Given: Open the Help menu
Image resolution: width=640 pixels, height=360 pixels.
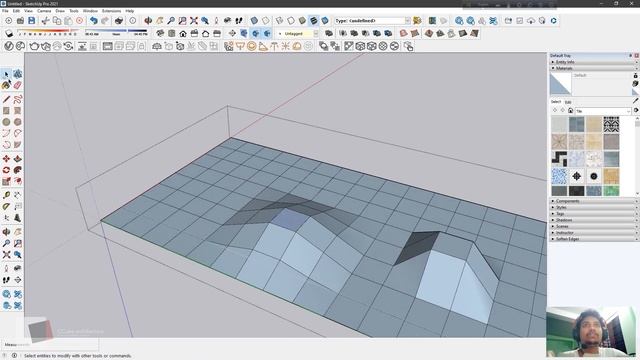Looking at the screenshot, I should (130, 11).
